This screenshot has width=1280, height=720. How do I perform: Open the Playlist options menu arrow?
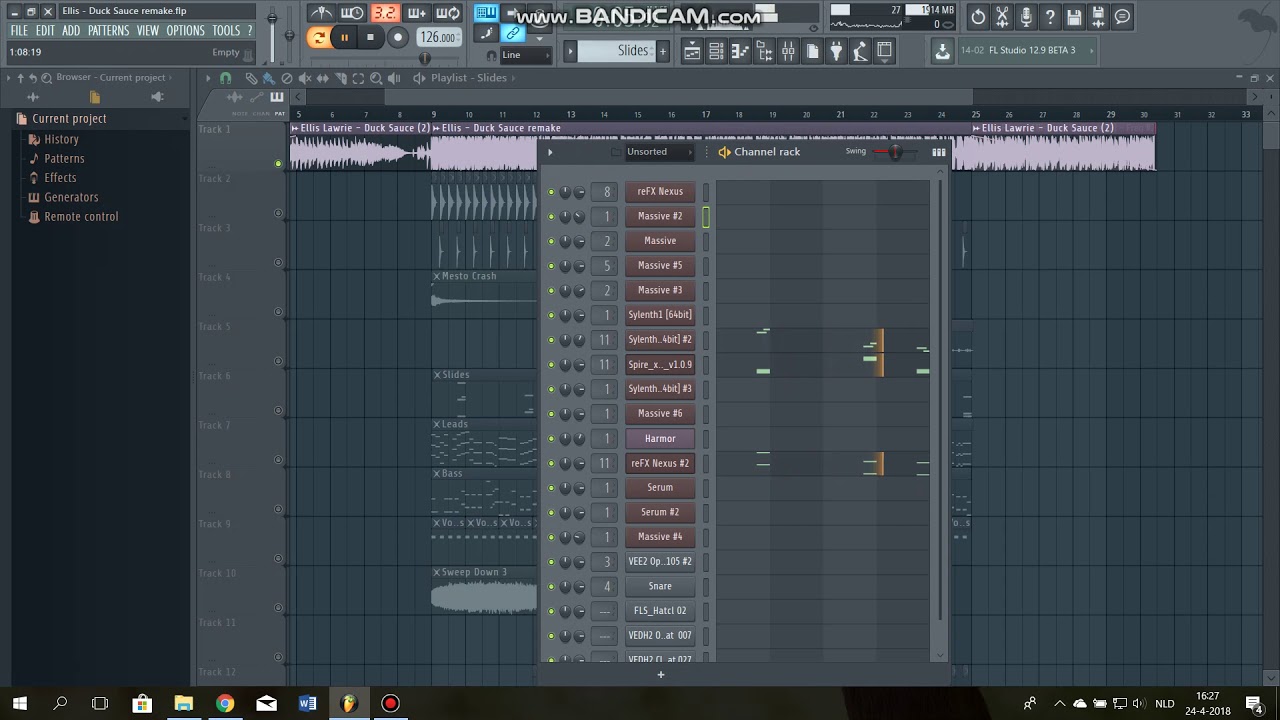pos(208,78)
